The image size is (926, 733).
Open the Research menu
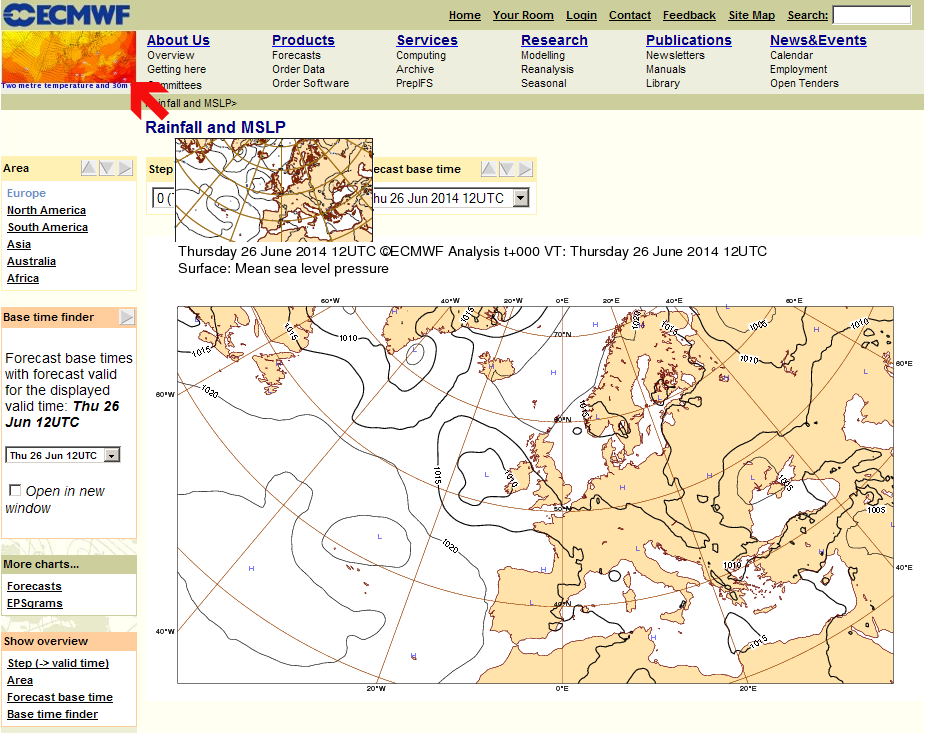click(x=554, y=40)
